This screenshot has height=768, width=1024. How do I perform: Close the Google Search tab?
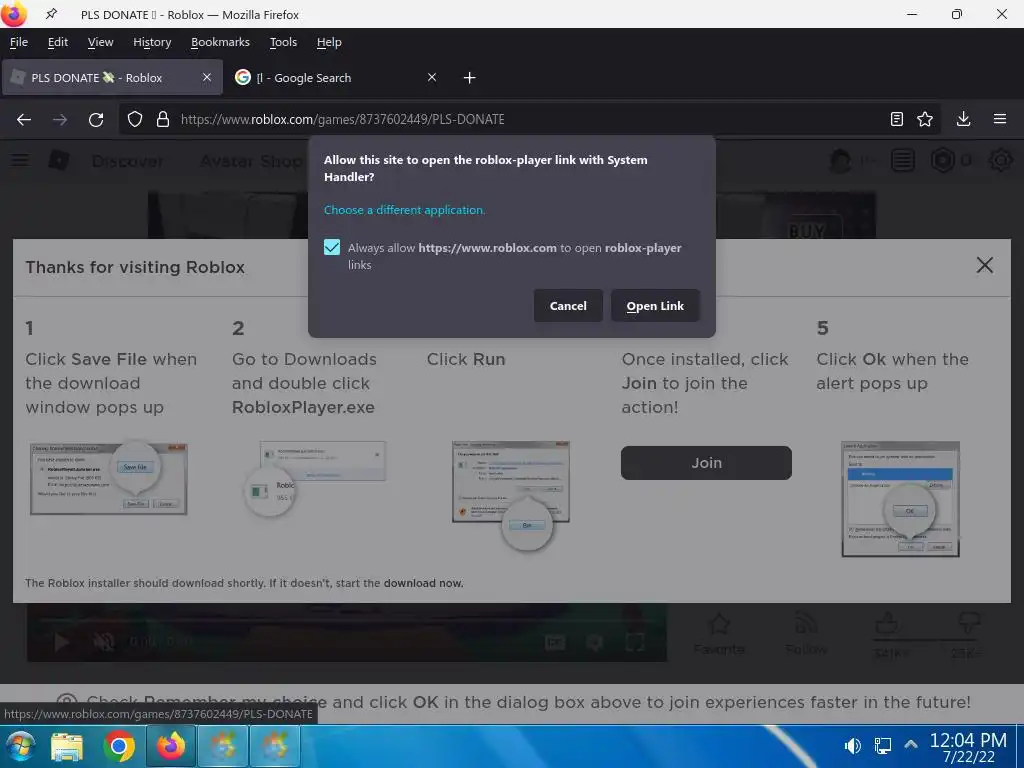point(432,77)
